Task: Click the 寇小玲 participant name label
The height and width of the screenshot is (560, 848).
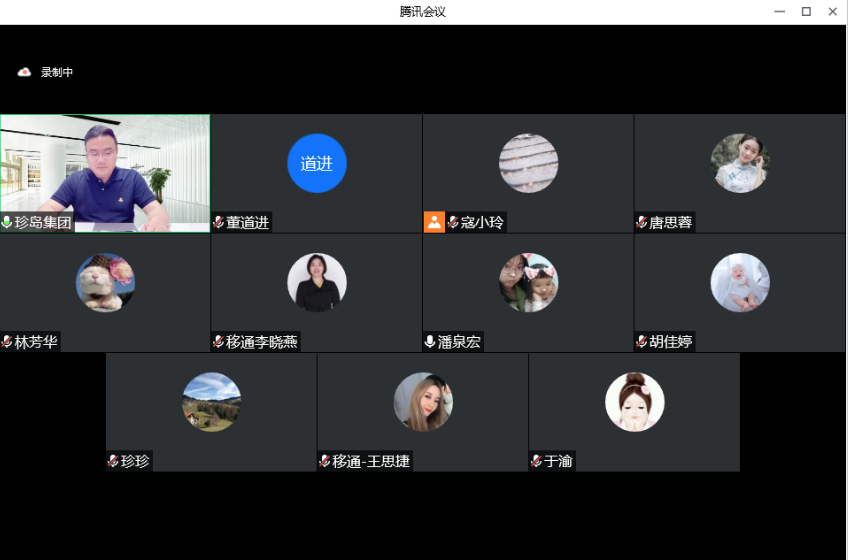Action: click(482, 222)
